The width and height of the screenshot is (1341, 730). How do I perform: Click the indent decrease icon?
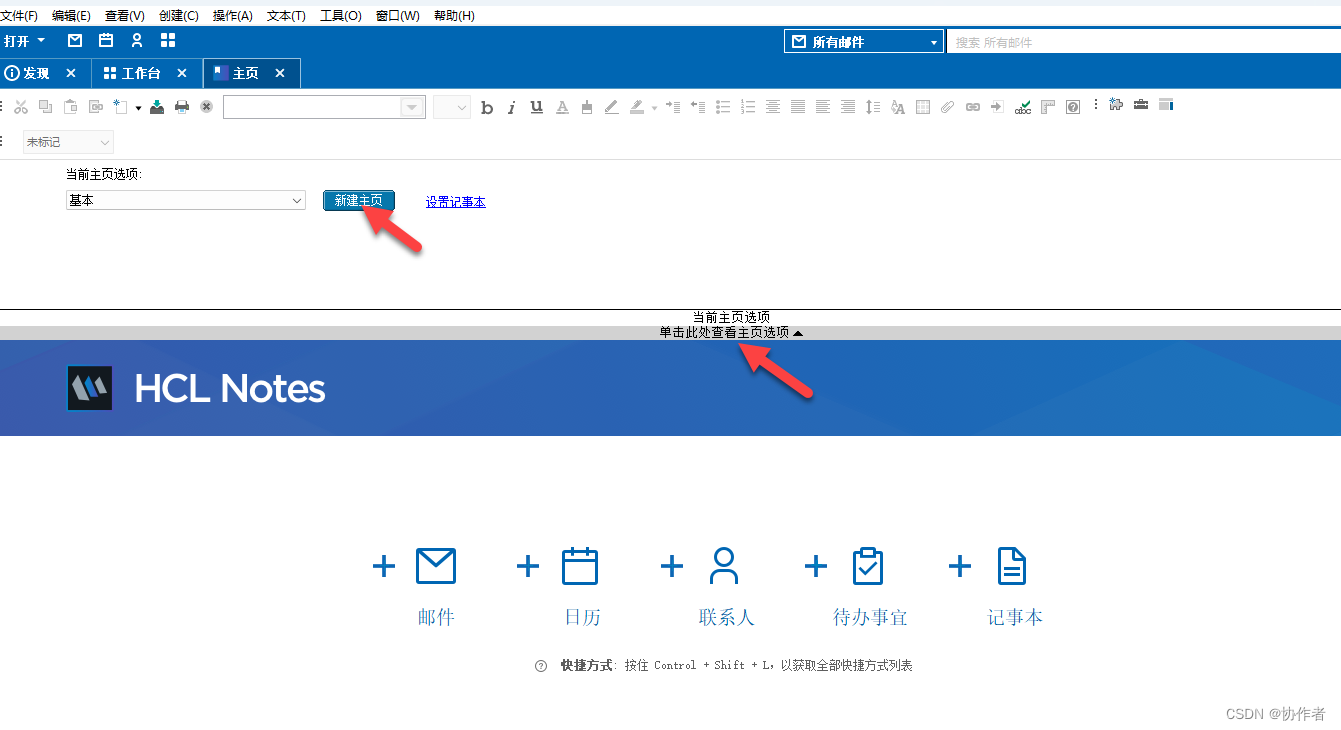tap(698, 106)
